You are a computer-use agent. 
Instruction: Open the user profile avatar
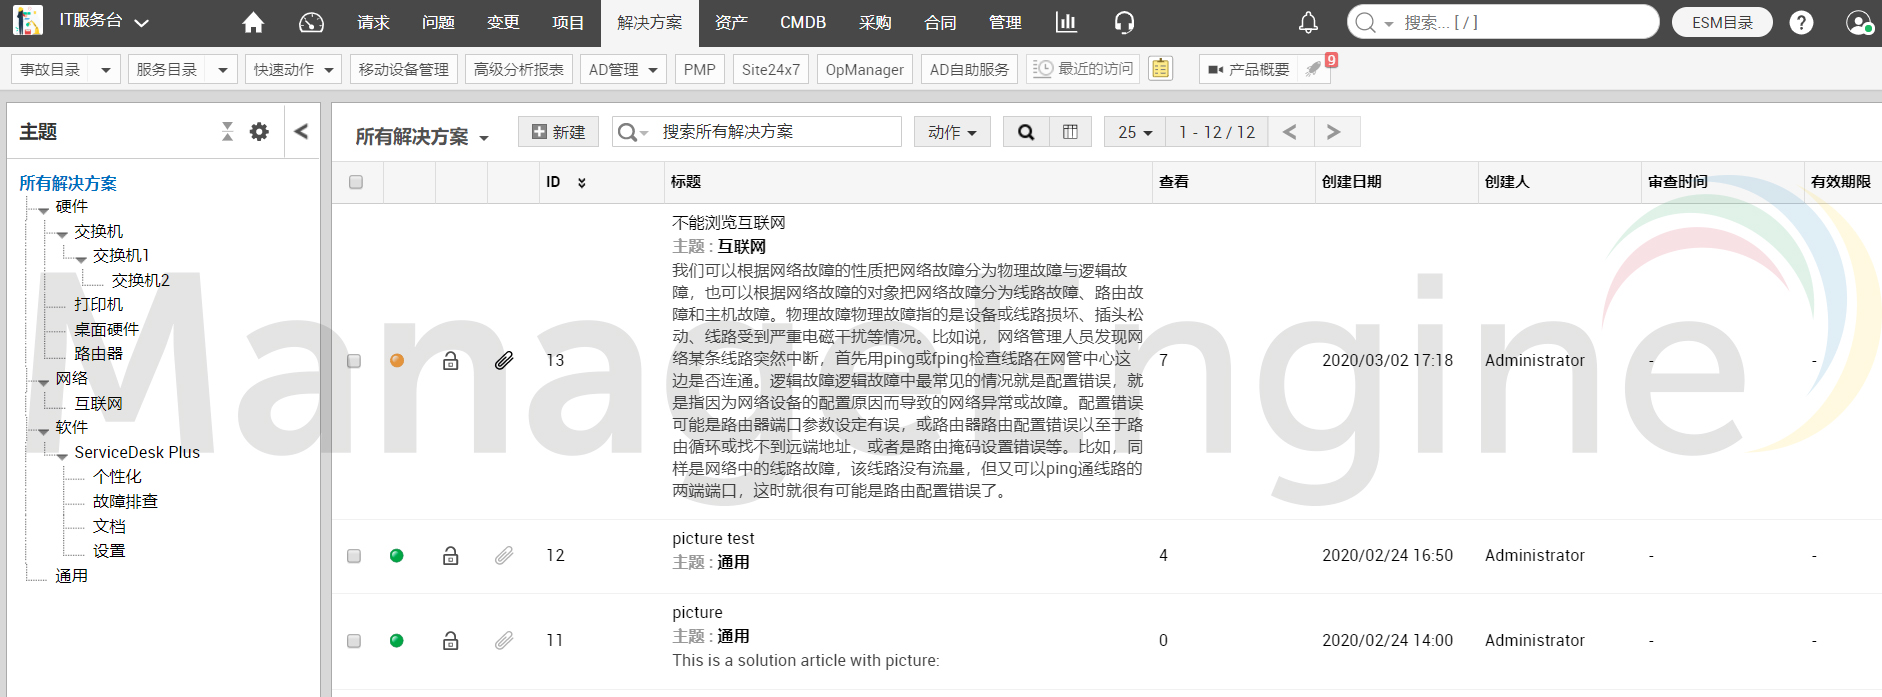(1859, 22)
